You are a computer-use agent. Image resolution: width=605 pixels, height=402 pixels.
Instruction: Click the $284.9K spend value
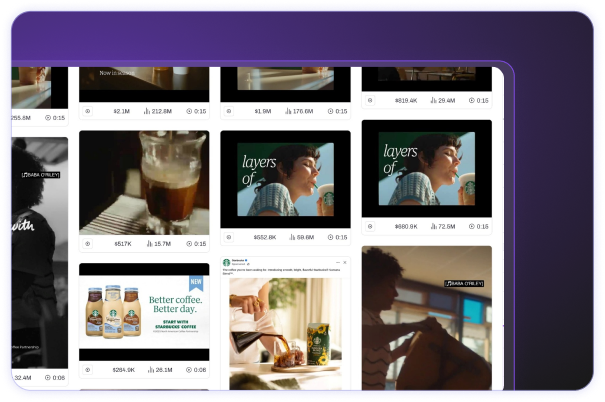pyautogui.click(x=124, y=369)
